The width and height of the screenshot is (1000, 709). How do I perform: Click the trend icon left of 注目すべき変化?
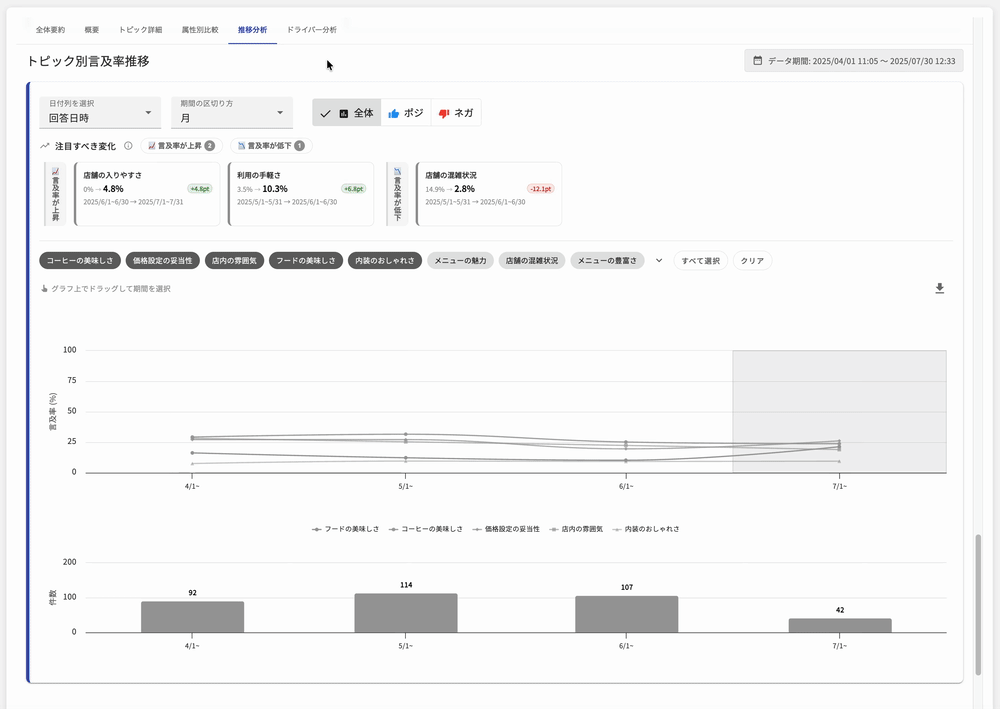pos(45,146)
